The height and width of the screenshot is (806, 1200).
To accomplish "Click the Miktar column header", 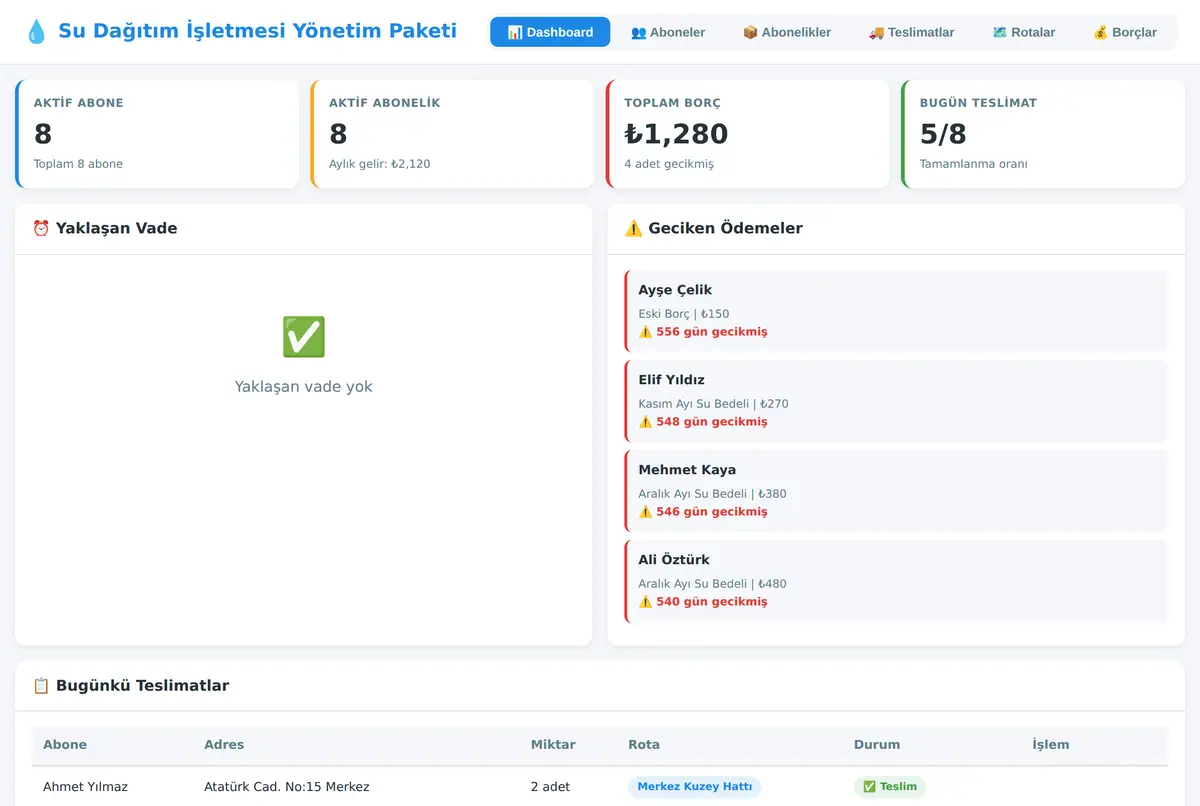I will (x=553, y=745).
